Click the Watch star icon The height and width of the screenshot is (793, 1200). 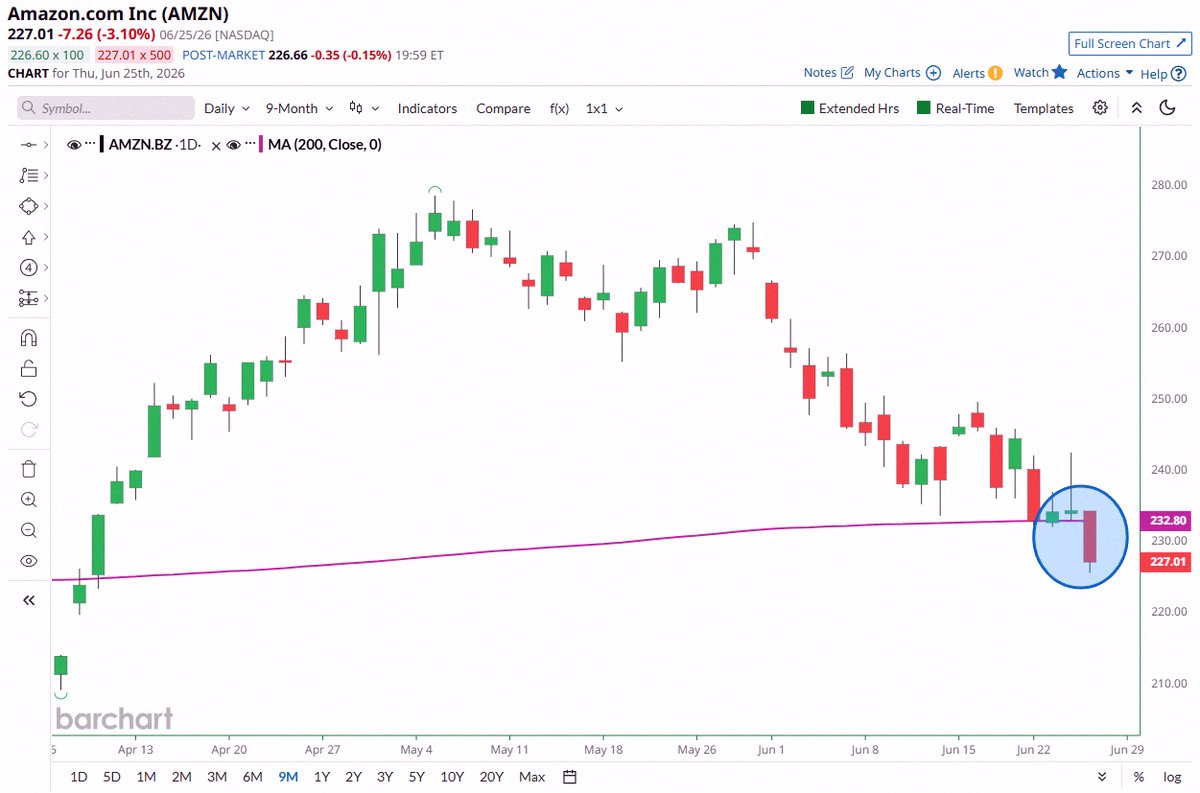tap(1059, 72)
